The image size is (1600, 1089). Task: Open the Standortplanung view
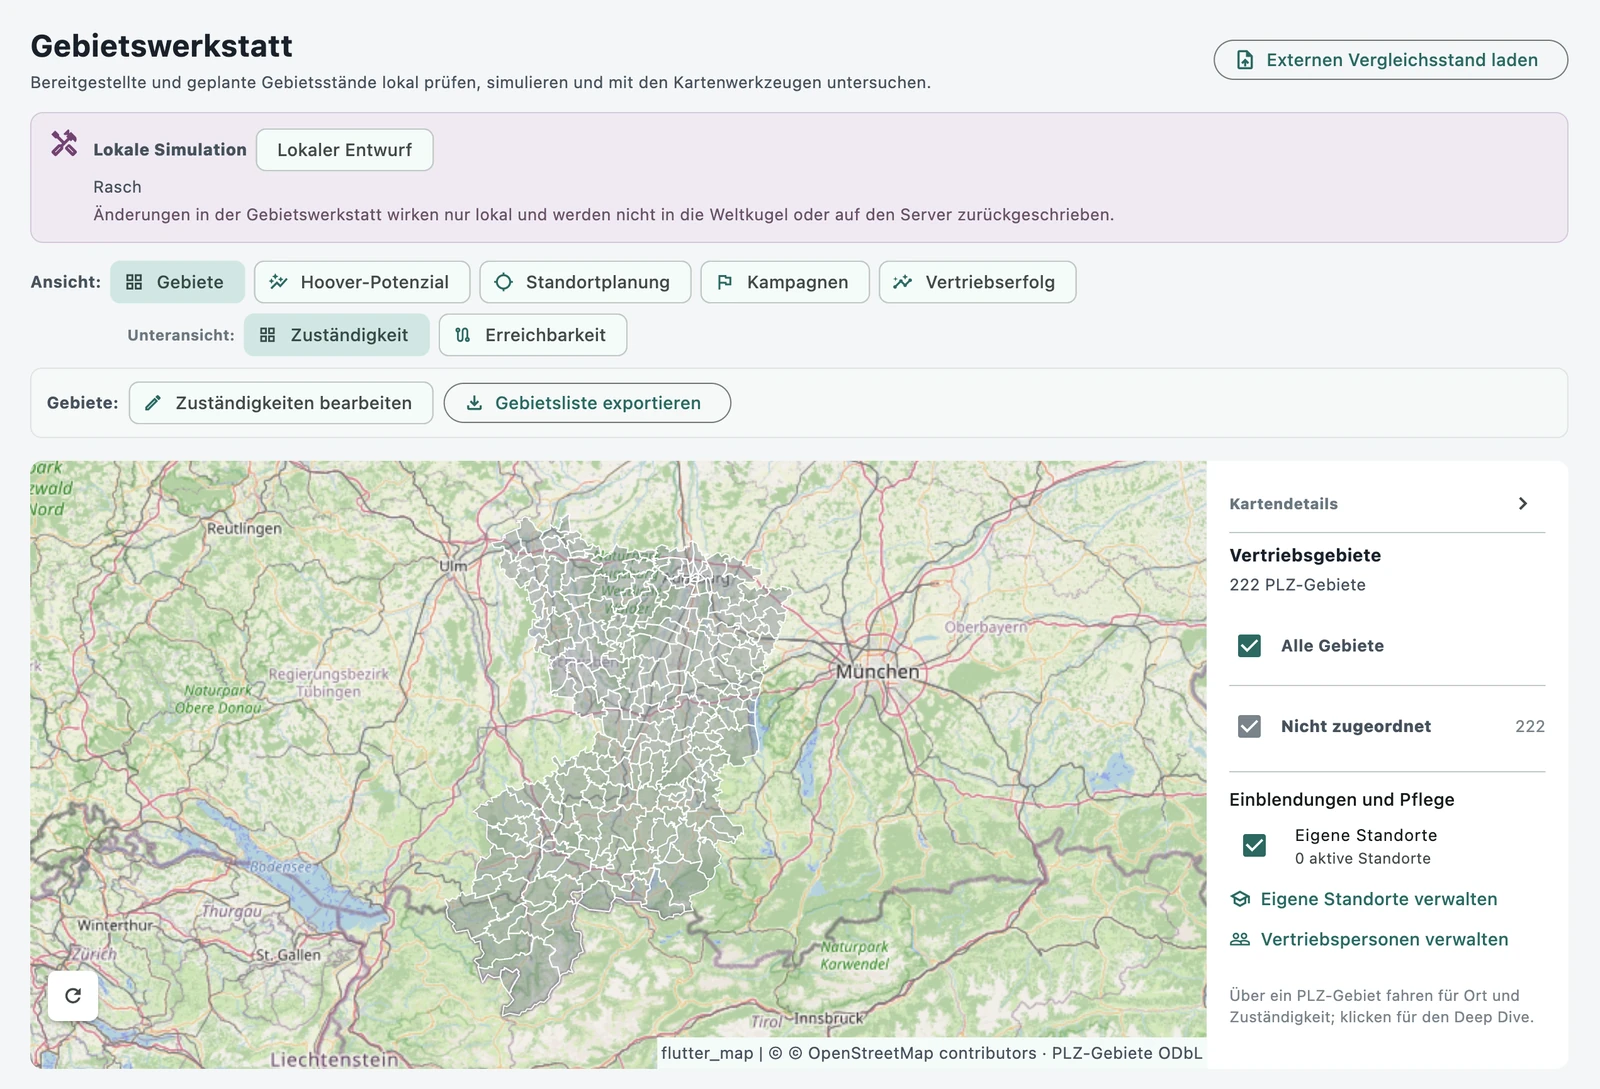[x=585, y=282]
